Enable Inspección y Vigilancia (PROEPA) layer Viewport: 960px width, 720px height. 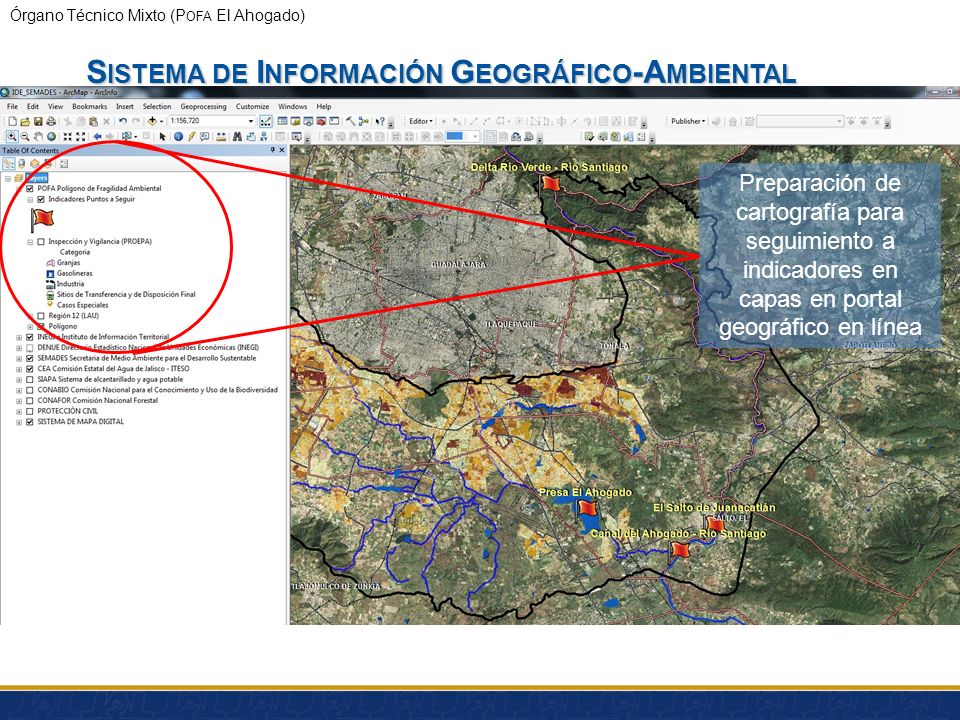coord(40,241)
